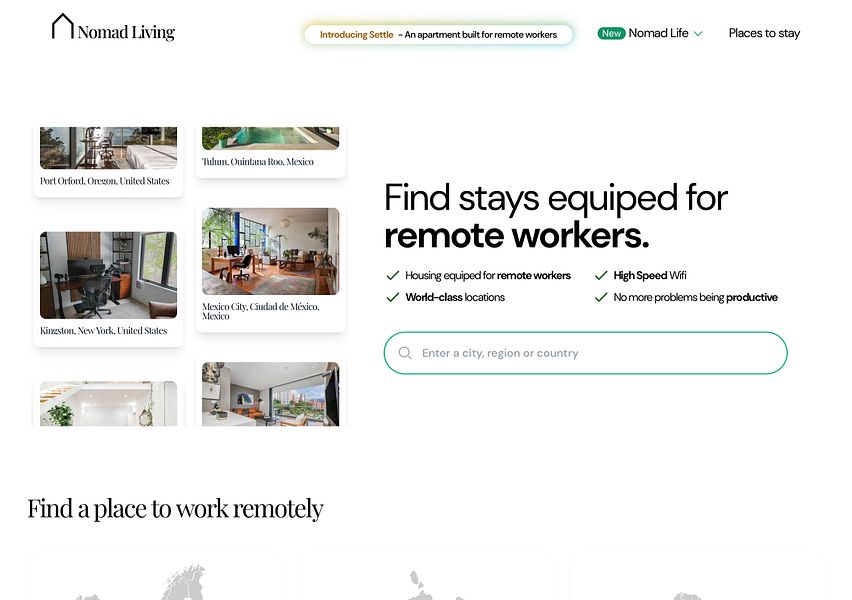Open the Introducing Settle announcement banner
Viewport: 852px width, 600px height.
coord(438,34)
